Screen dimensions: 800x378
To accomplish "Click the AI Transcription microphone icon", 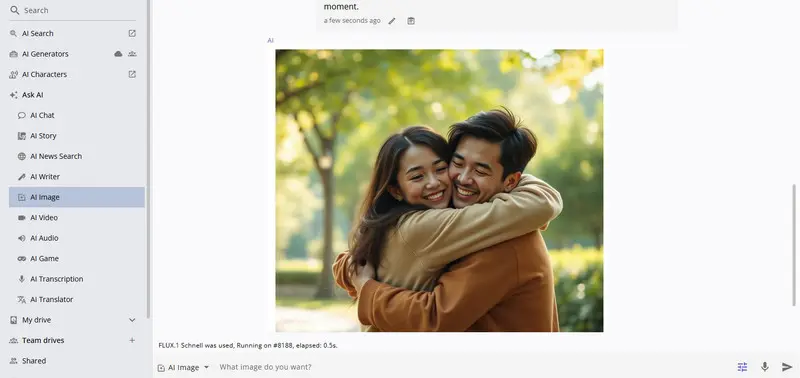I will point(21,279).
